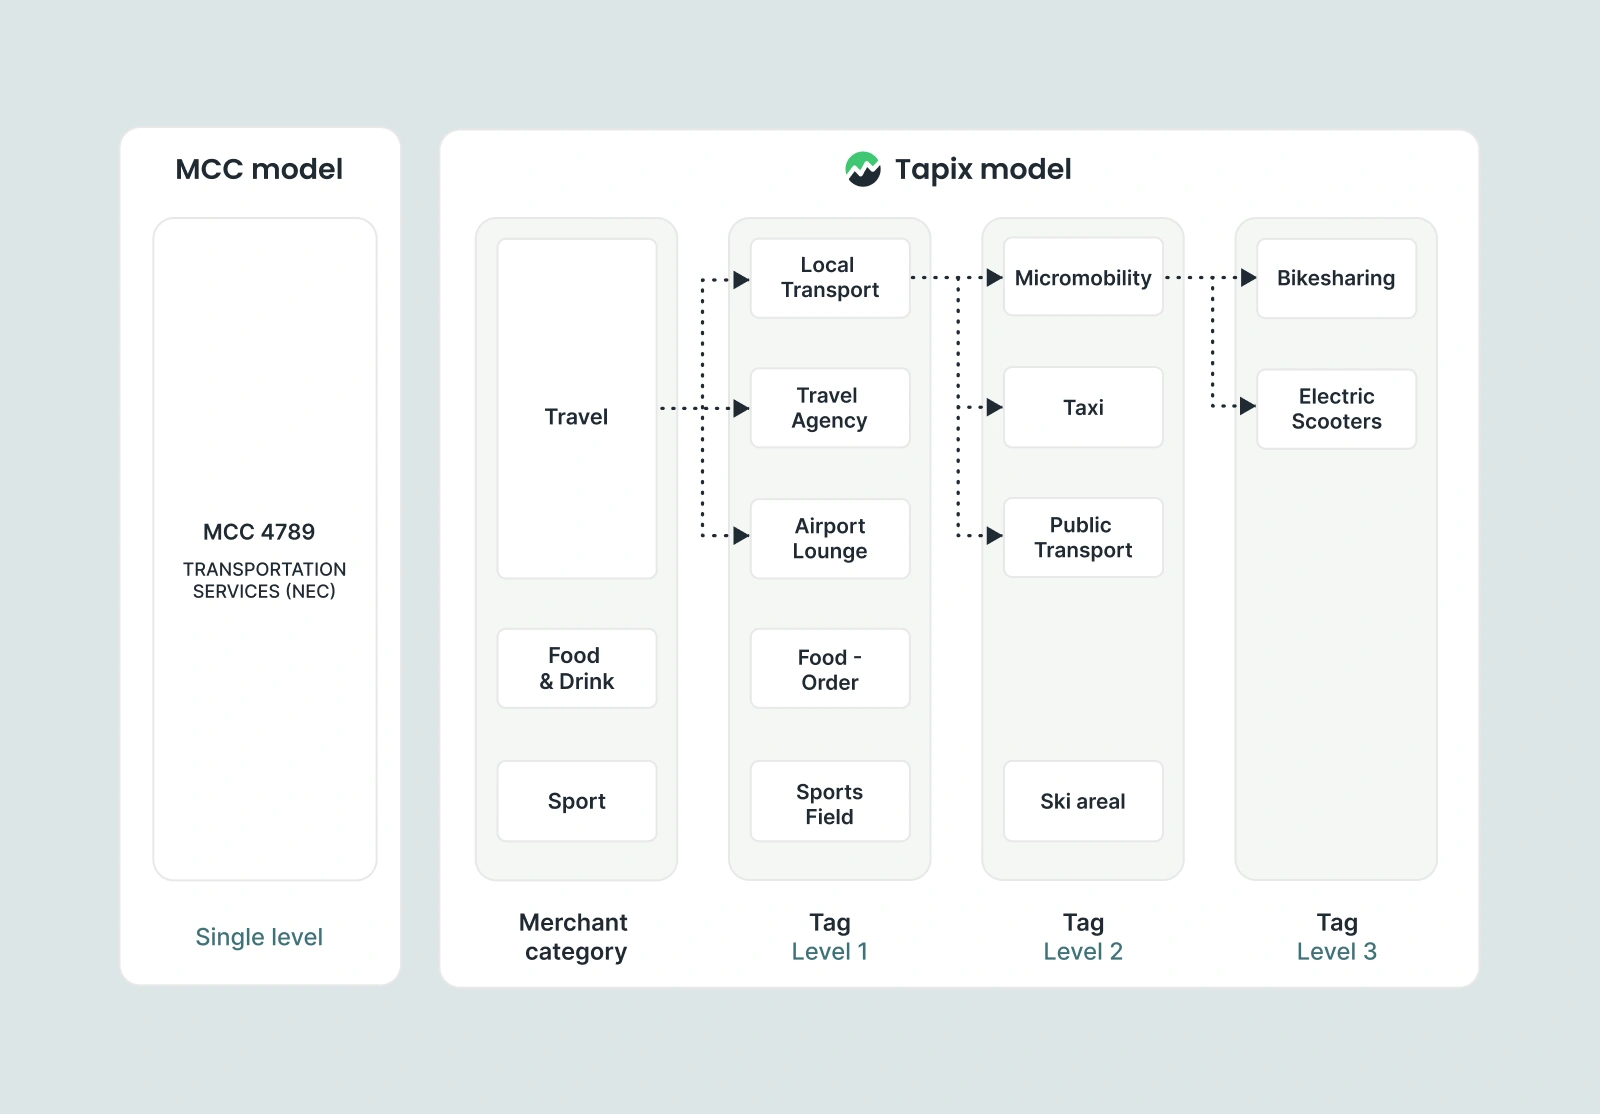Click the Food - Order tag box
The width and height of the screenshot is (1600, 1114).
click(830, 668)
